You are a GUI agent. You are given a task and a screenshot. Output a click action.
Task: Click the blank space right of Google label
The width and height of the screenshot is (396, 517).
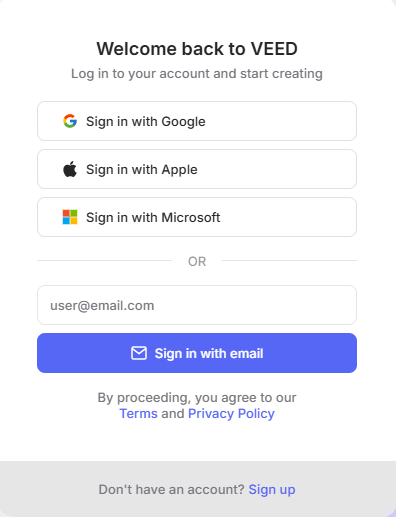(x=280, y=121)
